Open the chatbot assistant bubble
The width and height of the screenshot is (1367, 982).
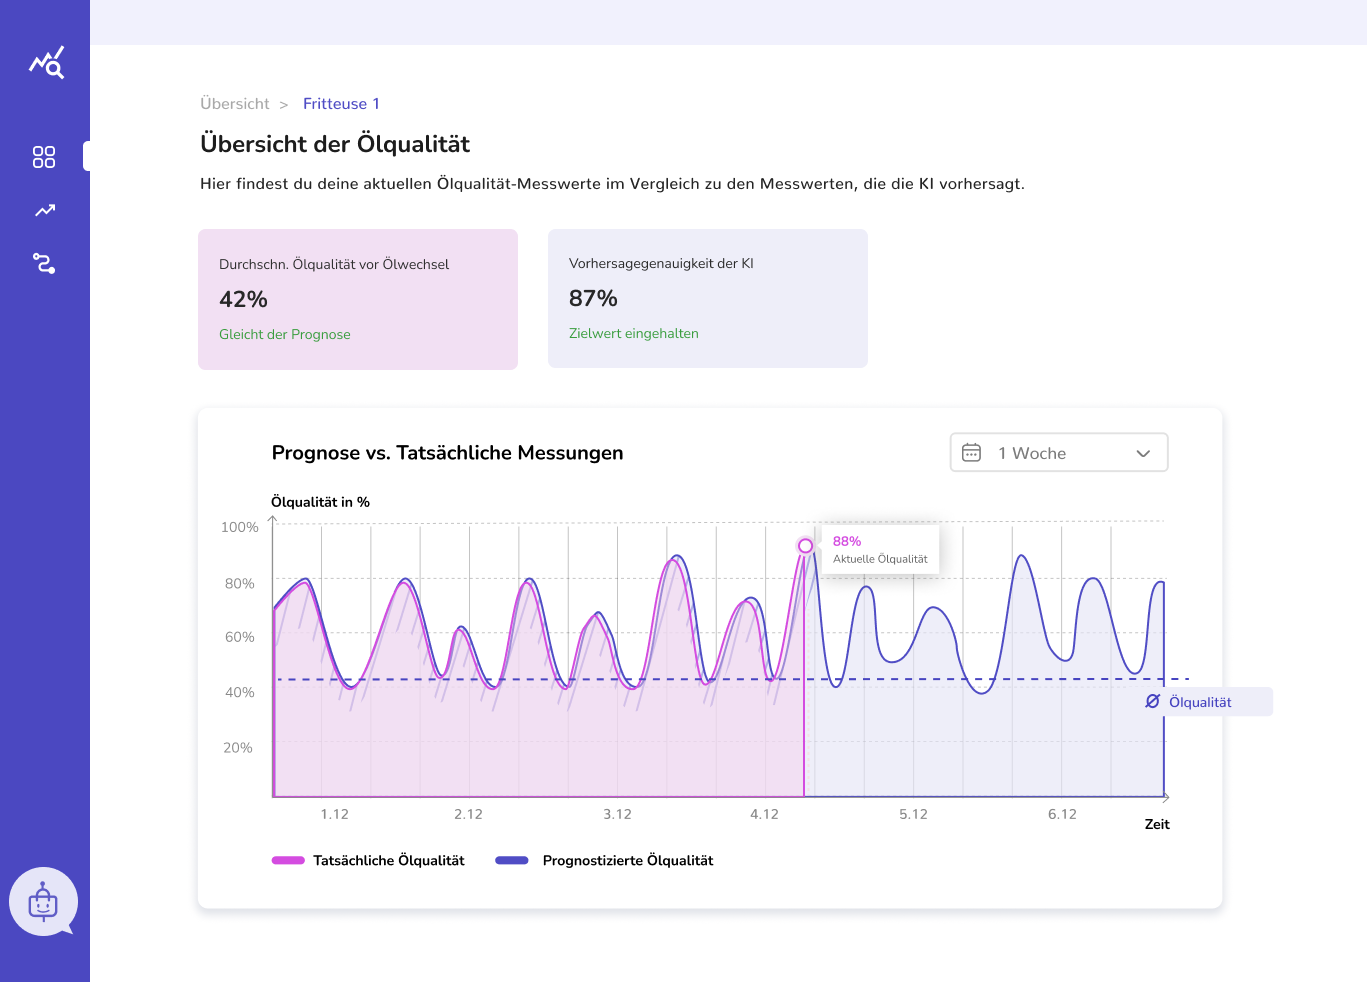click(43, 902)
